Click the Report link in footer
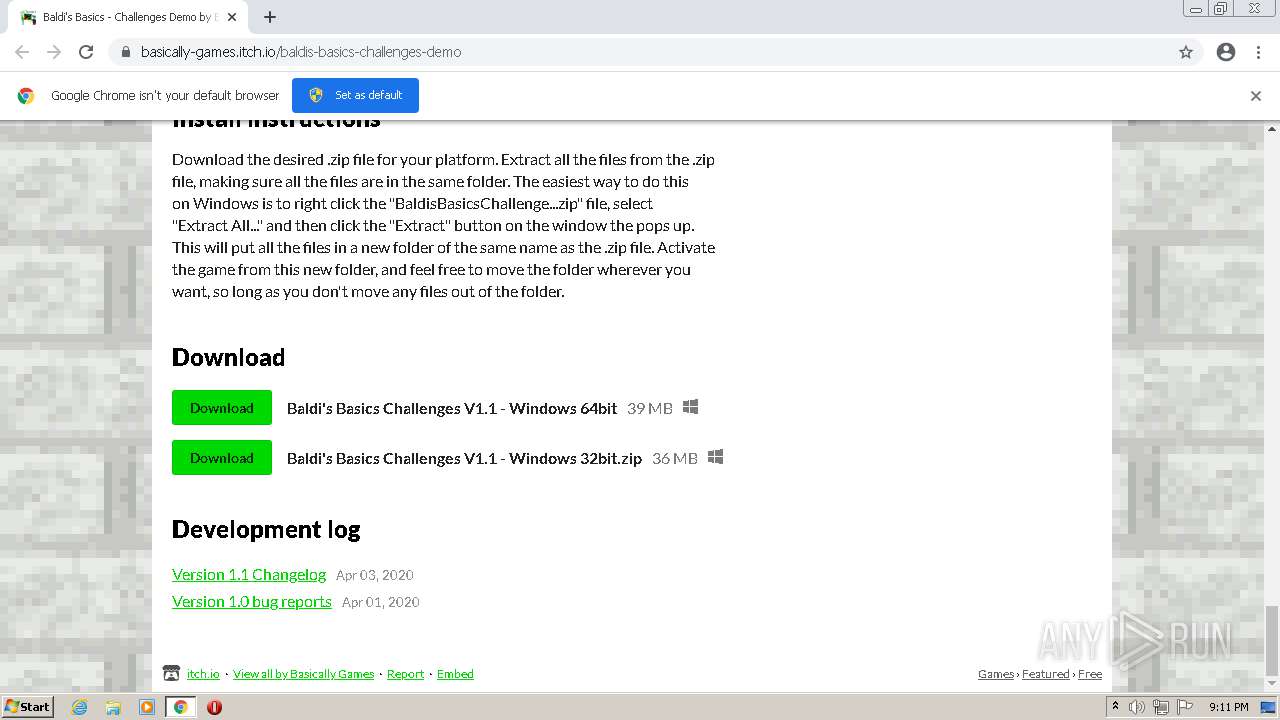The image size is (1280, 720). pos(405,674)
